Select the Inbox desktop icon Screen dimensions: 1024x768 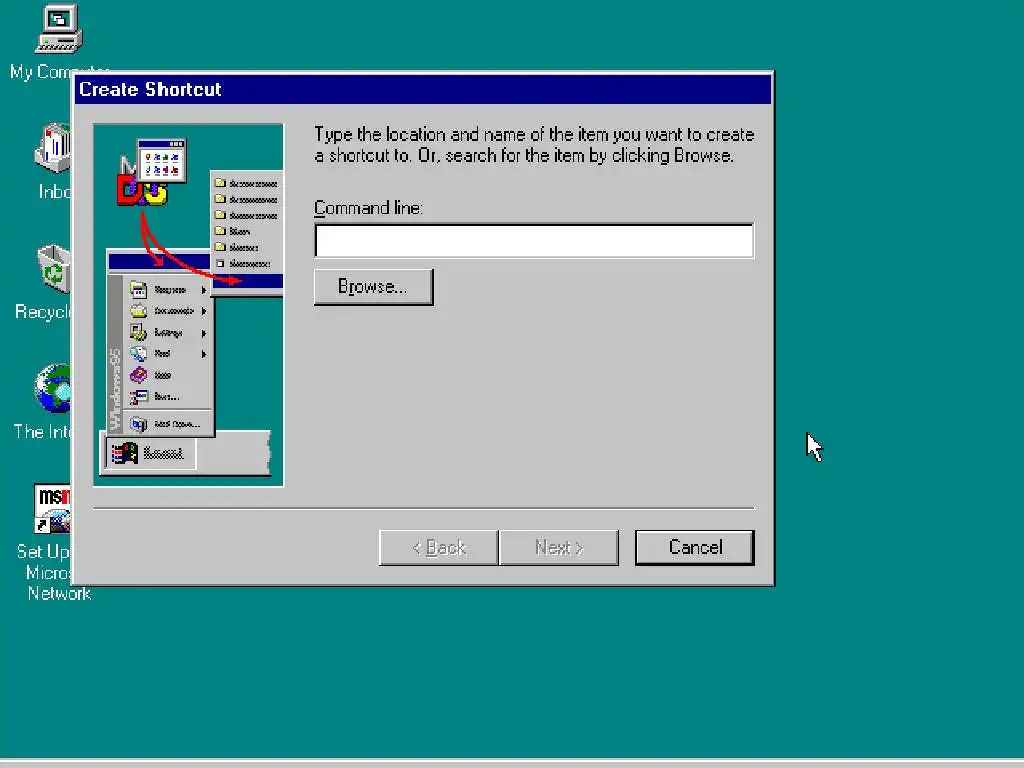[52, 148]
